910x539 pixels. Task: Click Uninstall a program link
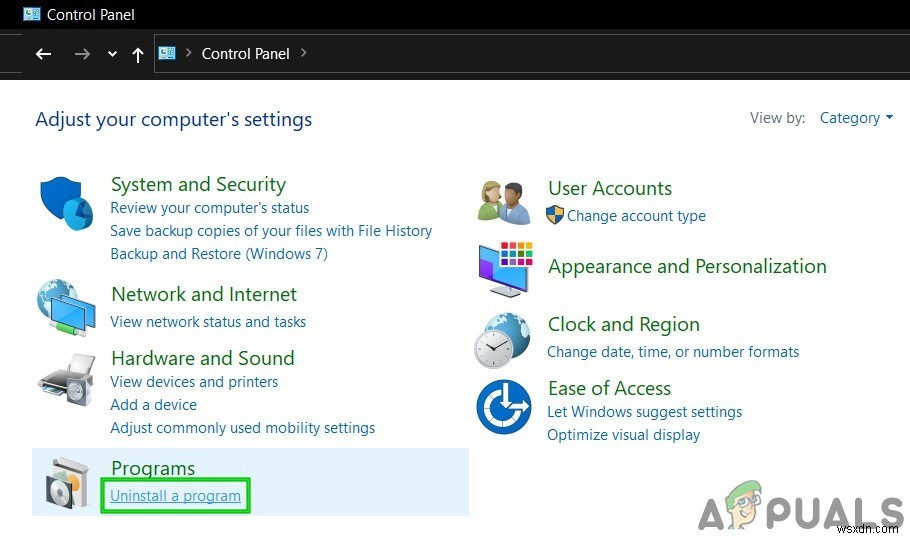coord(175,496)
